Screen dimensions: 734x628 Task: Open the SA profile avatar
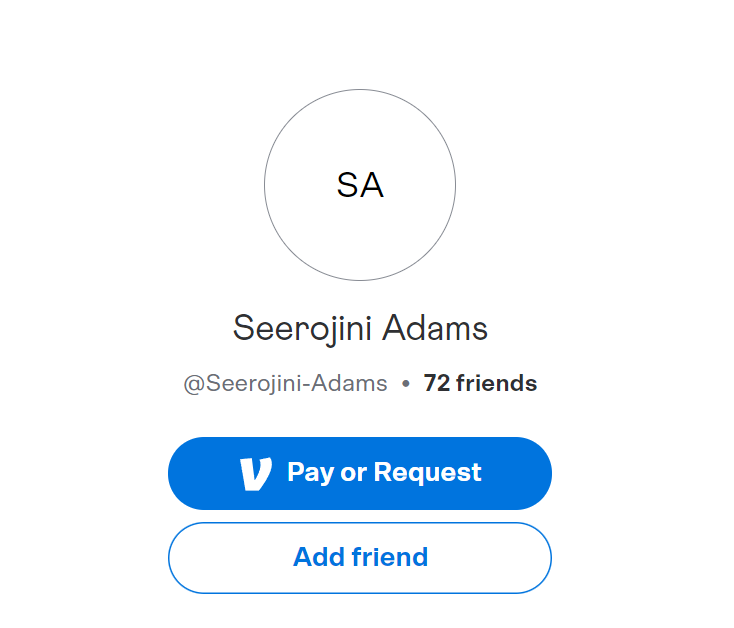pyautogui.click(x=360, y=185)
